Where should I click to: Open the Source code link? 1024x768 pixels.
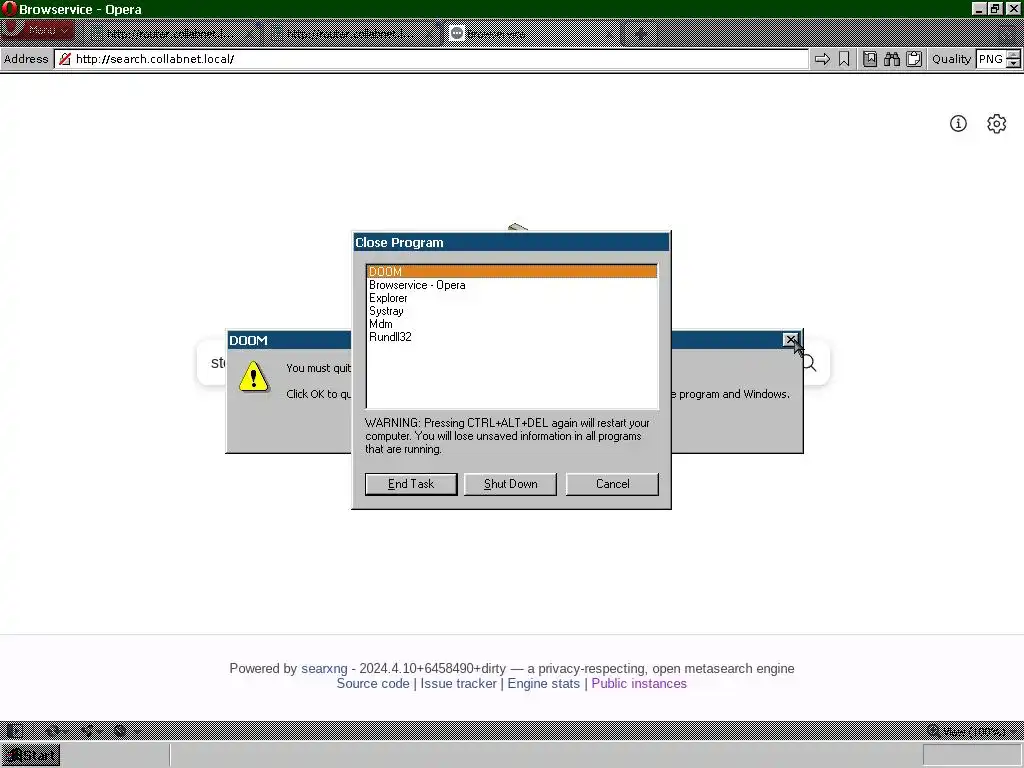click(373, 684)
